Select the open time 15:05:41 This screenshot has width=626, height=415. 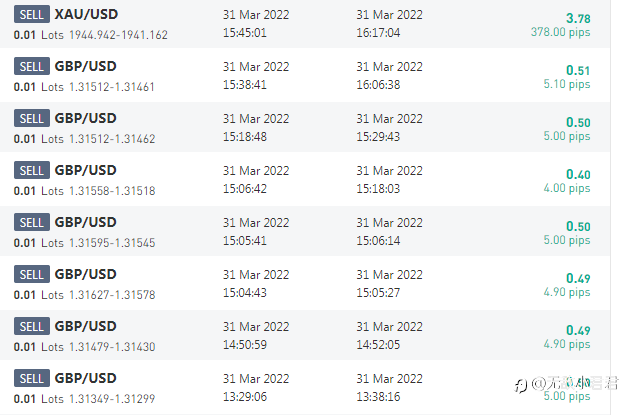pos(244,241)
